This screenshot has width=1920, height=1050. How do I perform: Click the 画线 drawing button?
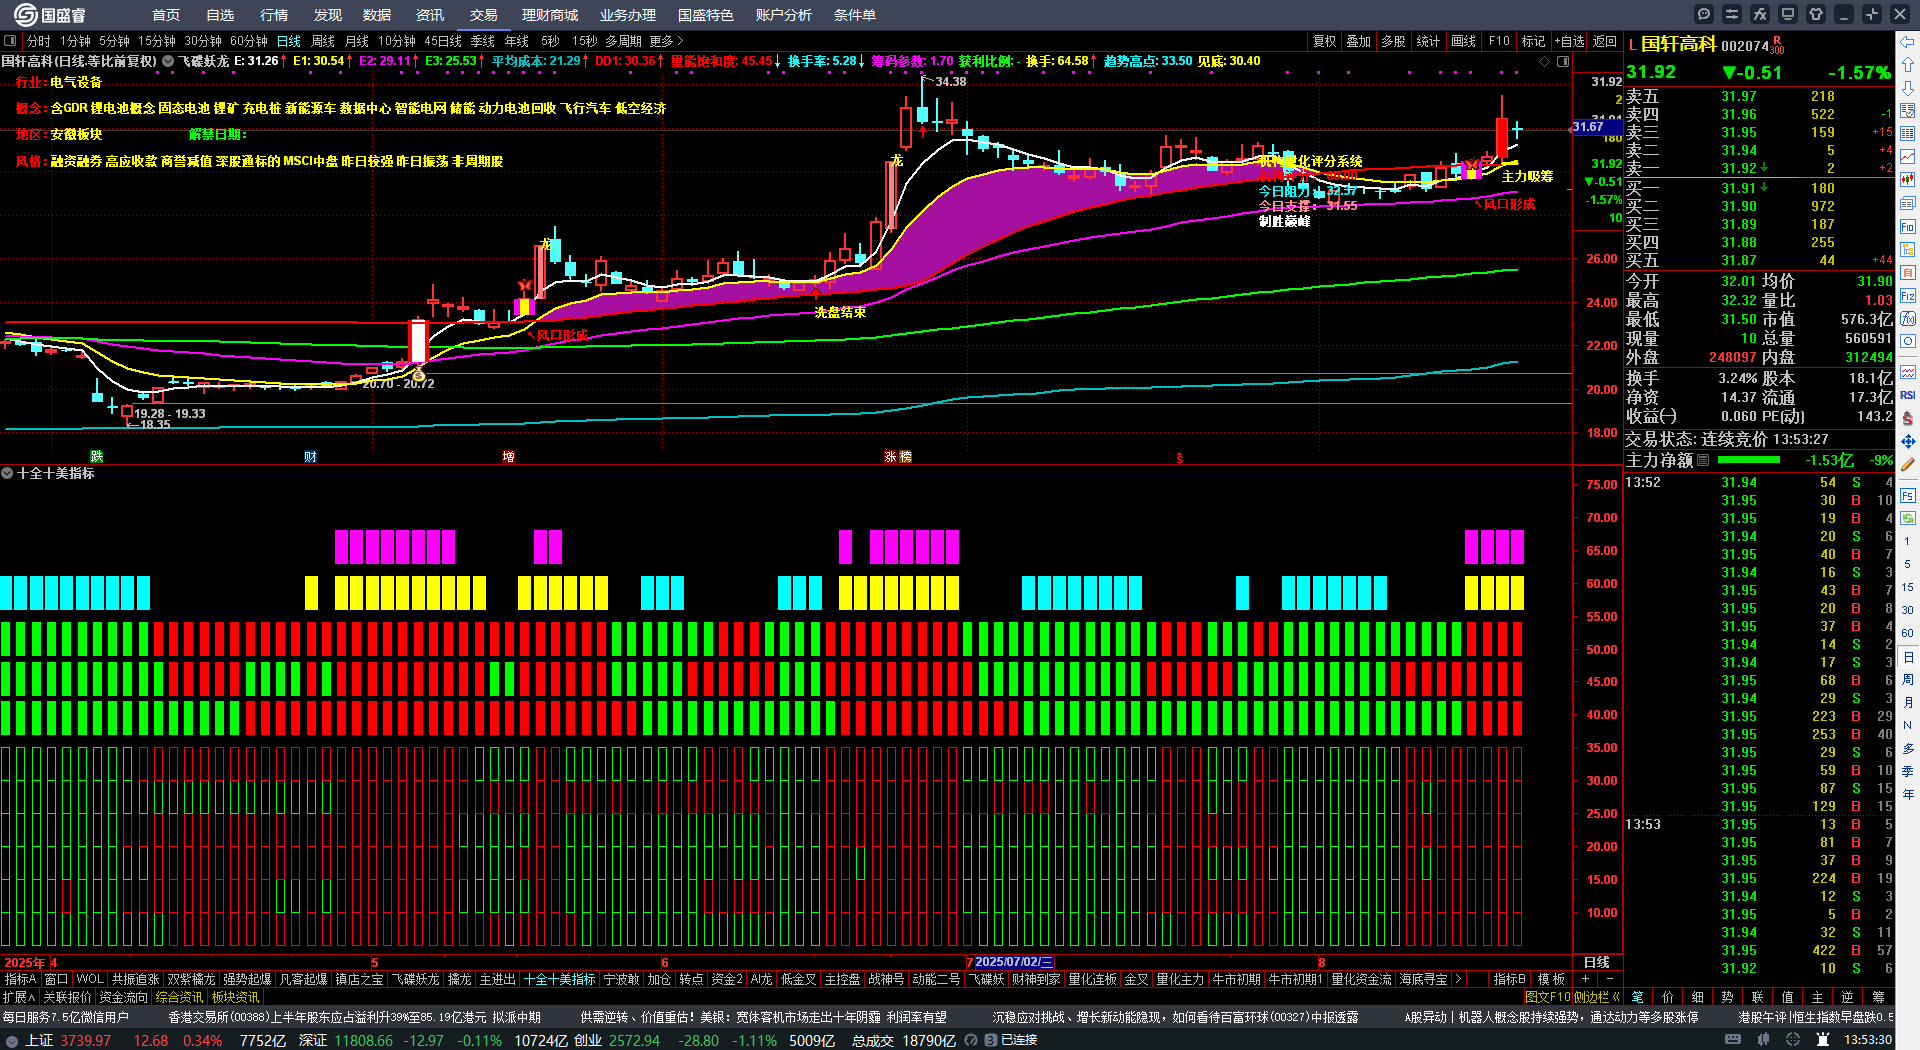[1464, 41]
